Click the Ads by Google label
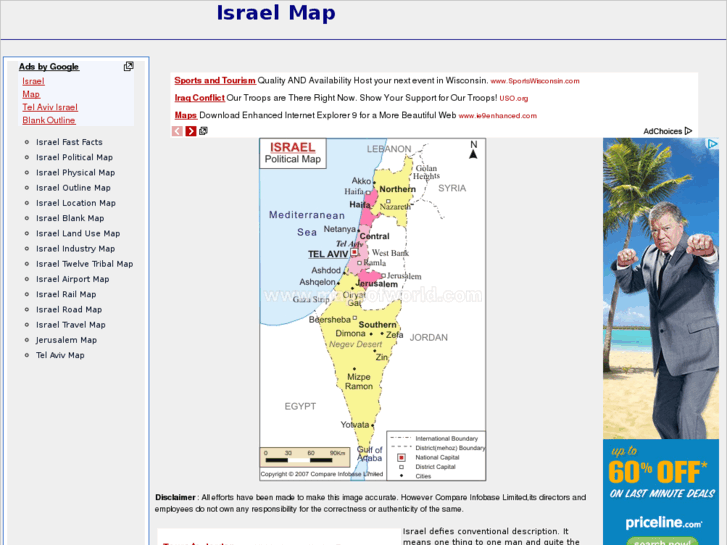 pos(49,67)
